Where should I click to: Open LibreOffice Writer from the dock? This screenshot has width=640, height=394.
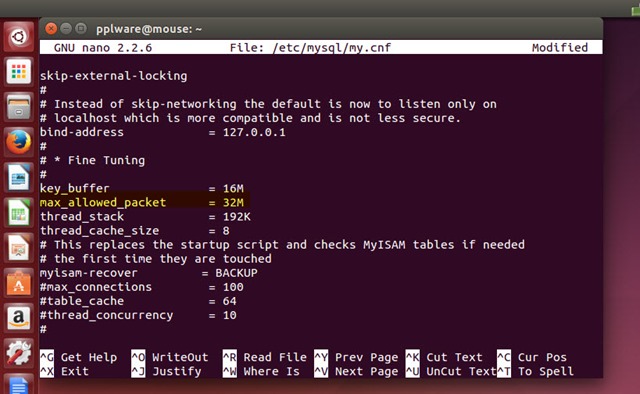click(x=18, y=178)
